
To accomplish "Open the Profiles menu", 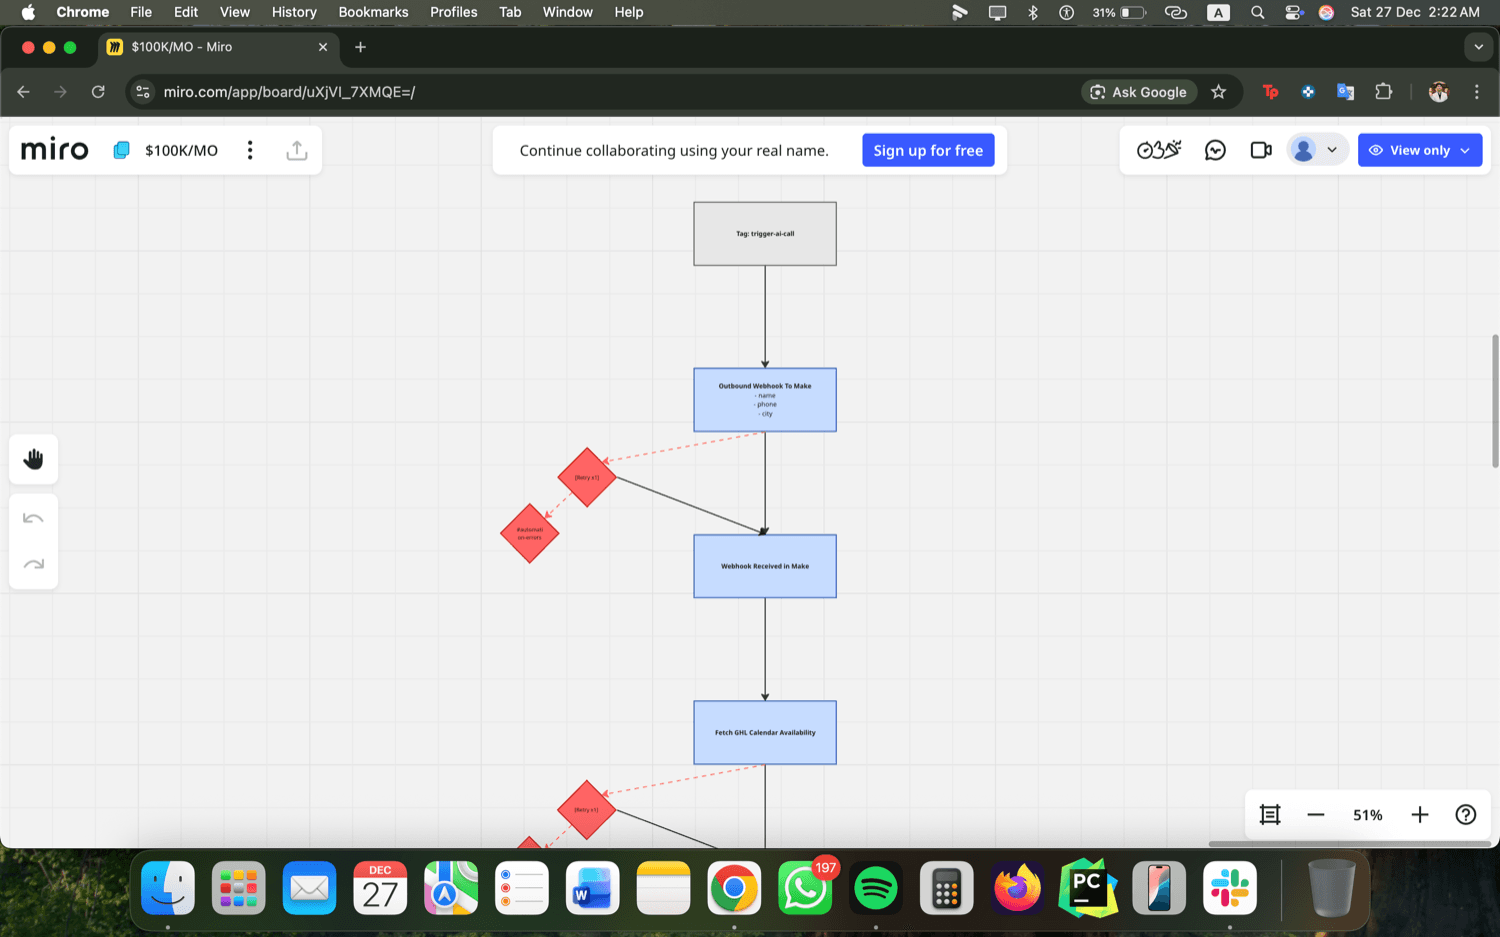I will tap(453, 12).
